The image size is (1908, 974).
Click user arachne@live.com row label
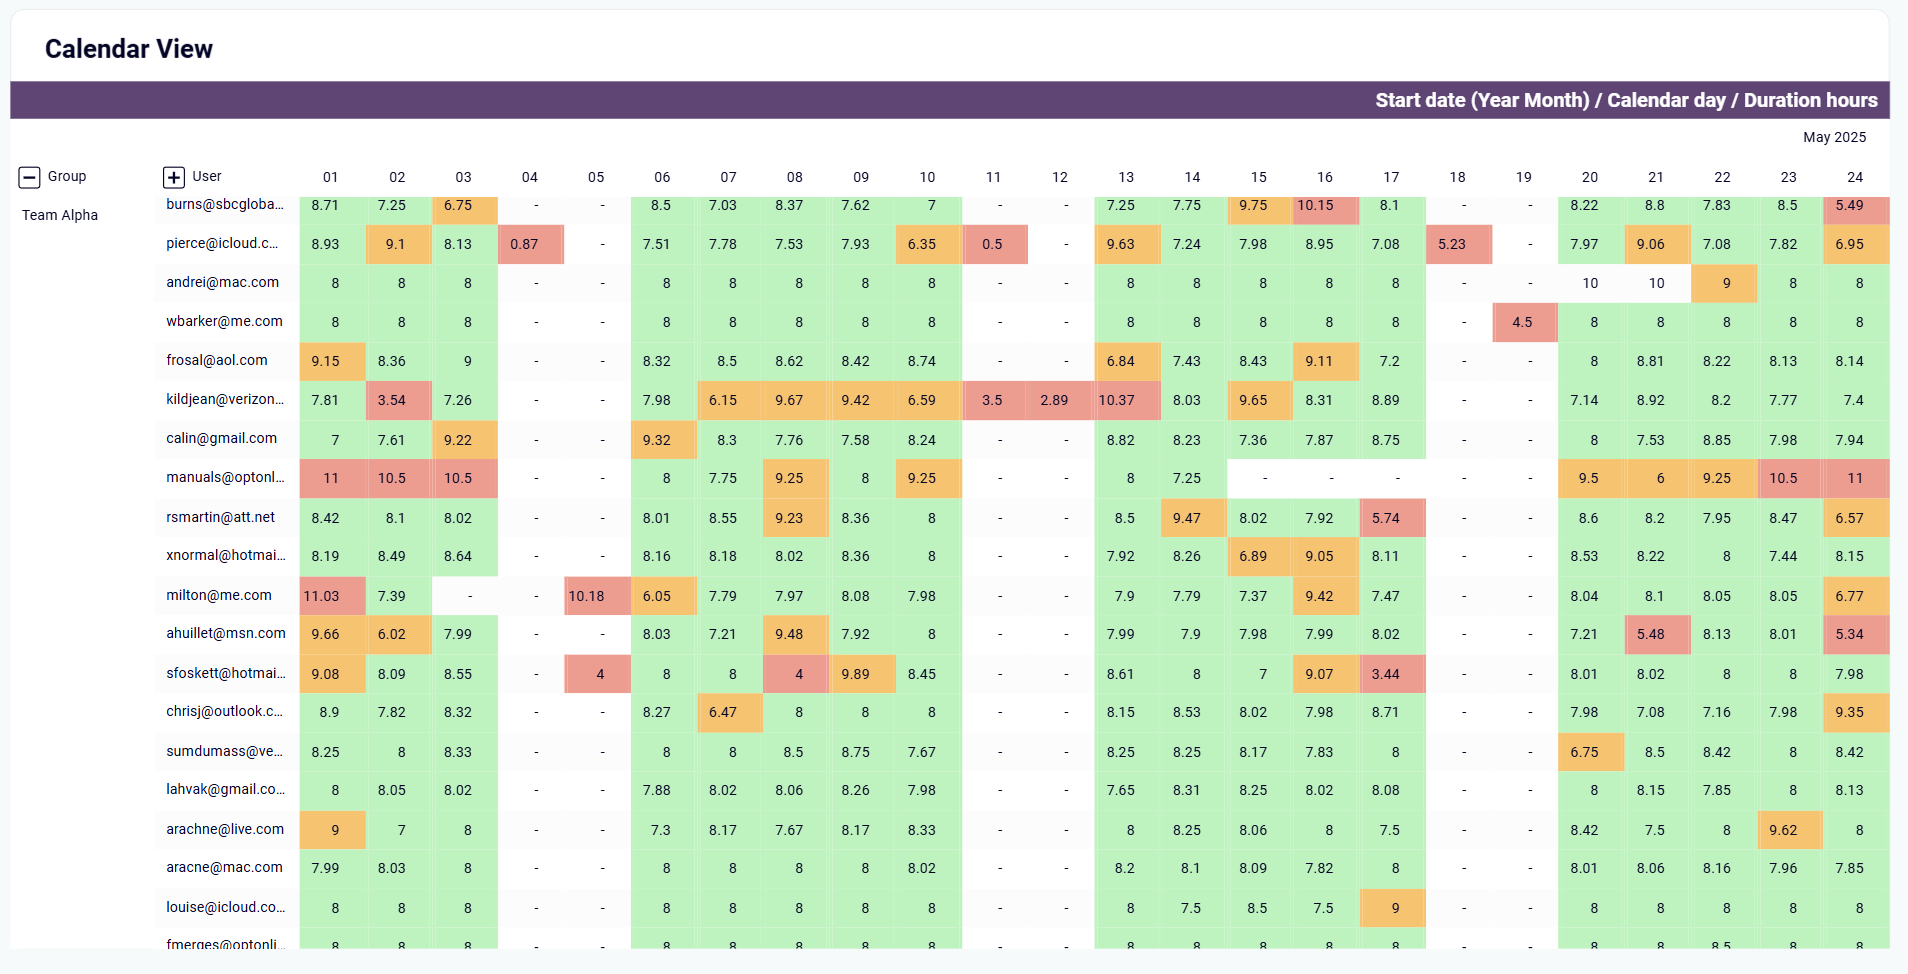coord(225,829)
